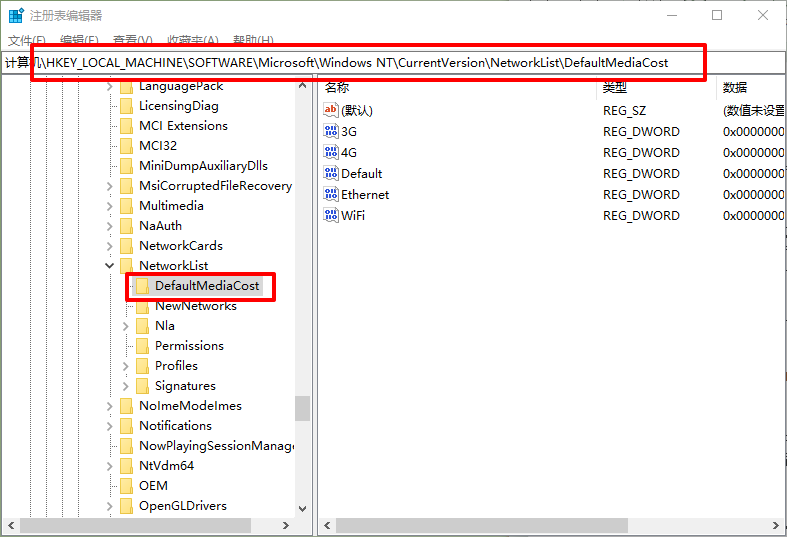Click the Registry Editor app icon in title bar
This screenshot has height=537, width=787.
16,15
